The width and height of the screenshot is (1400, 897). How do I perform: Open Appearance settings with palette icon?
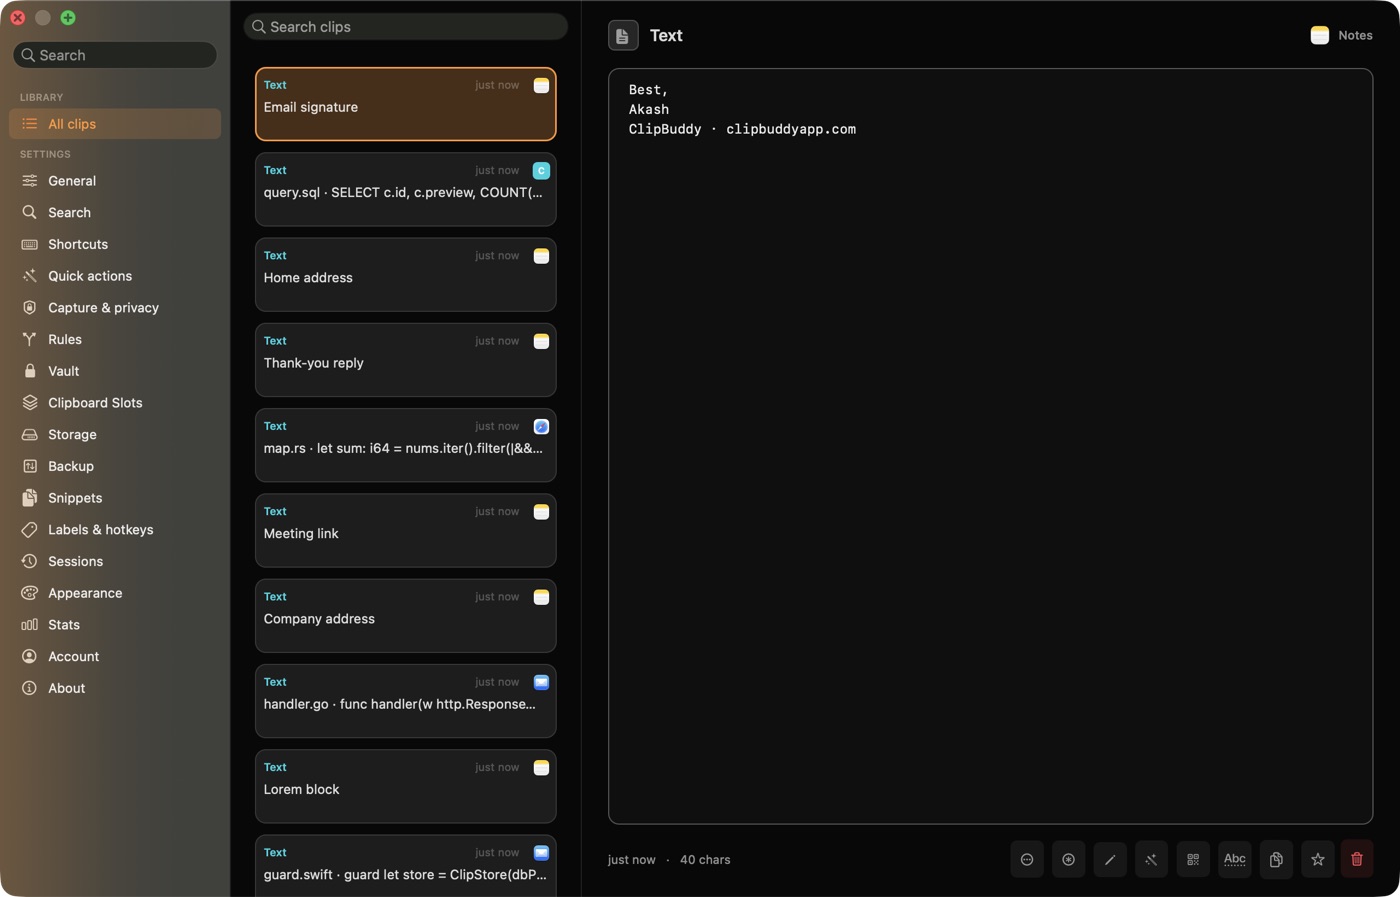[115, 593]
